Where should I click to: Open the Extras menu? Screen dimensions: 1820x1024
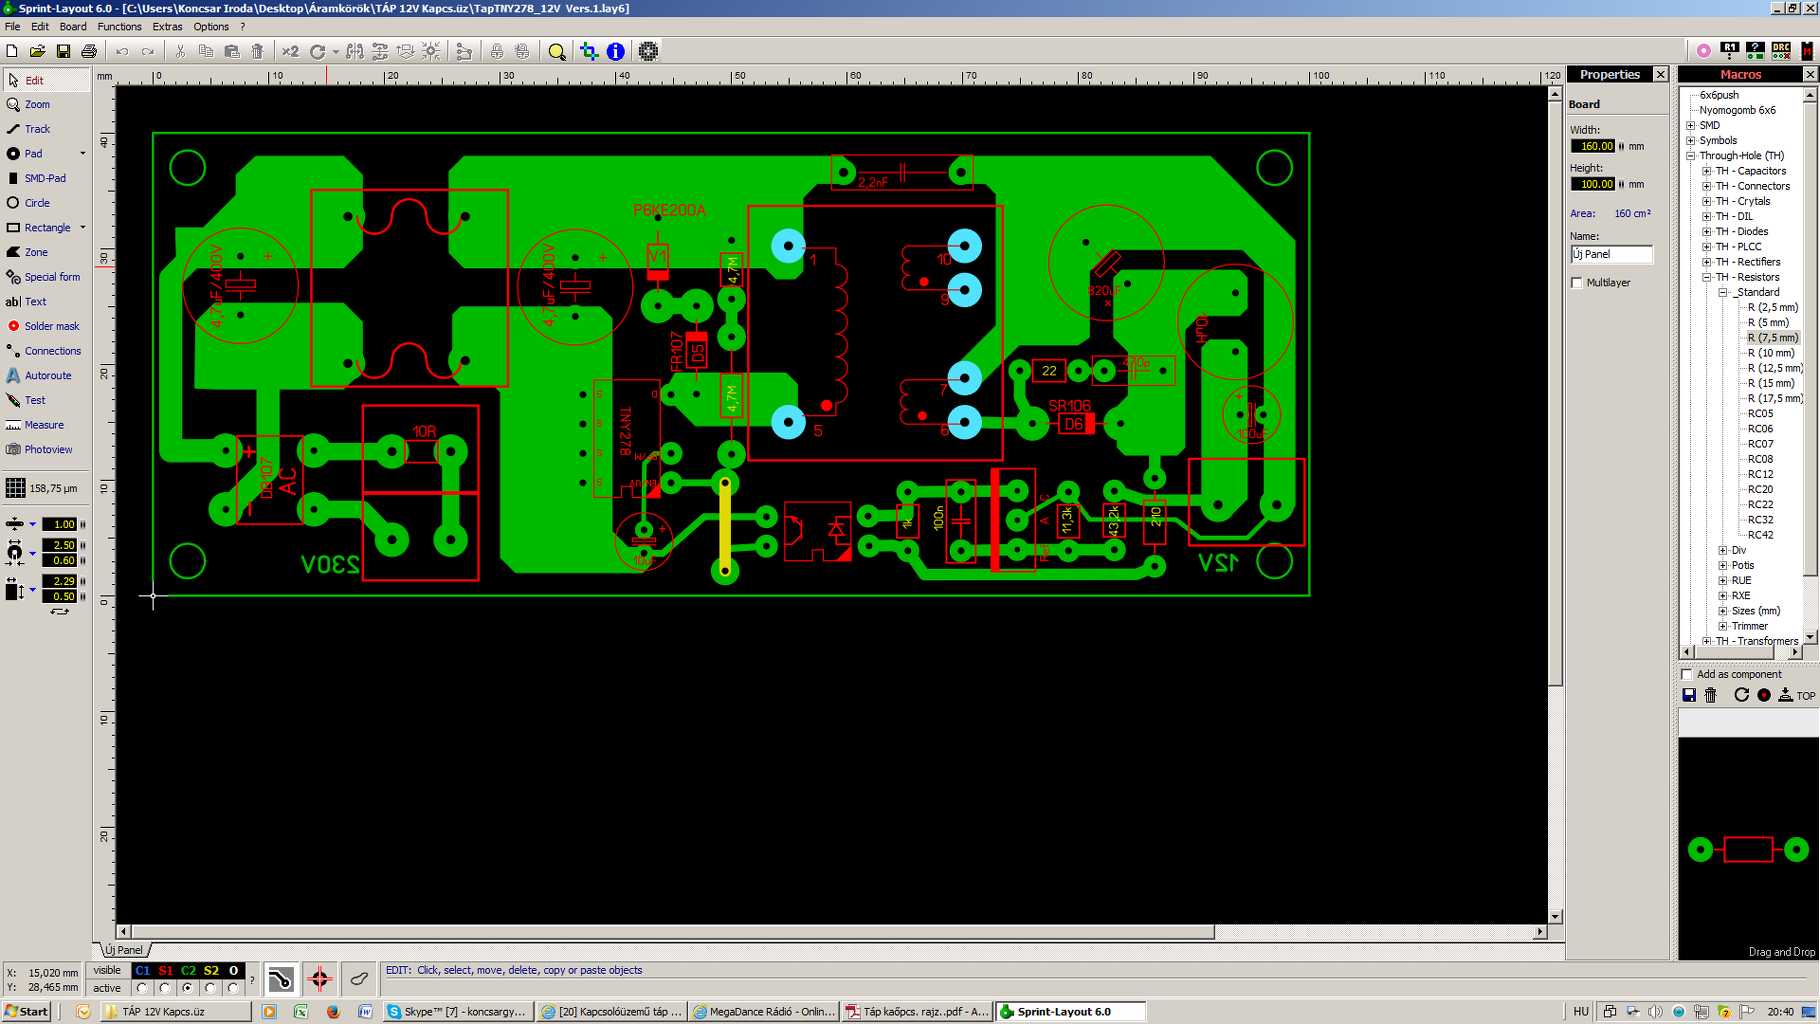click(x=167, y=27)
